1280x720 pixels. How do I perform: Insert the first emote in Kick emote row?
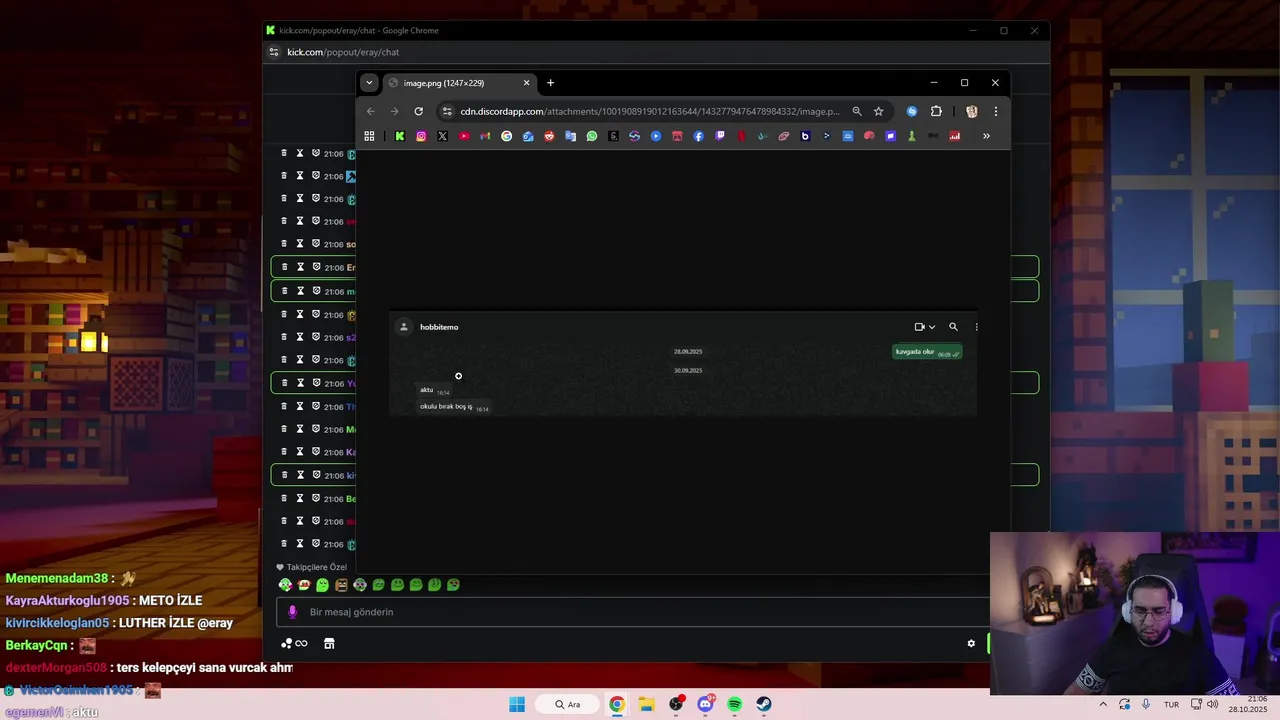click(x=285, y=585)
